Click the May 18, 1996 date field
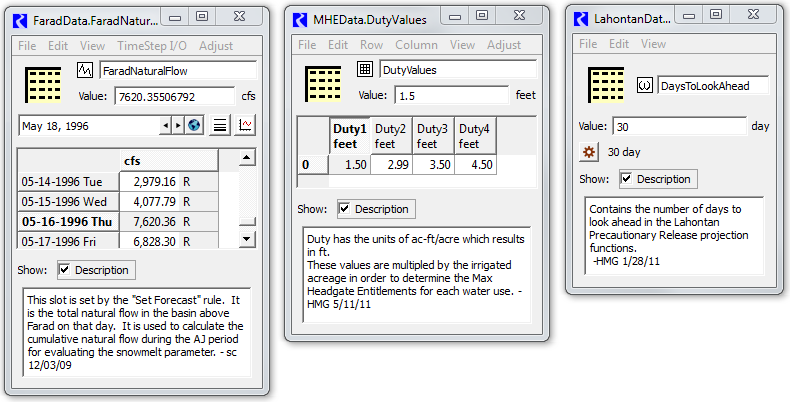 click(90, 126)
